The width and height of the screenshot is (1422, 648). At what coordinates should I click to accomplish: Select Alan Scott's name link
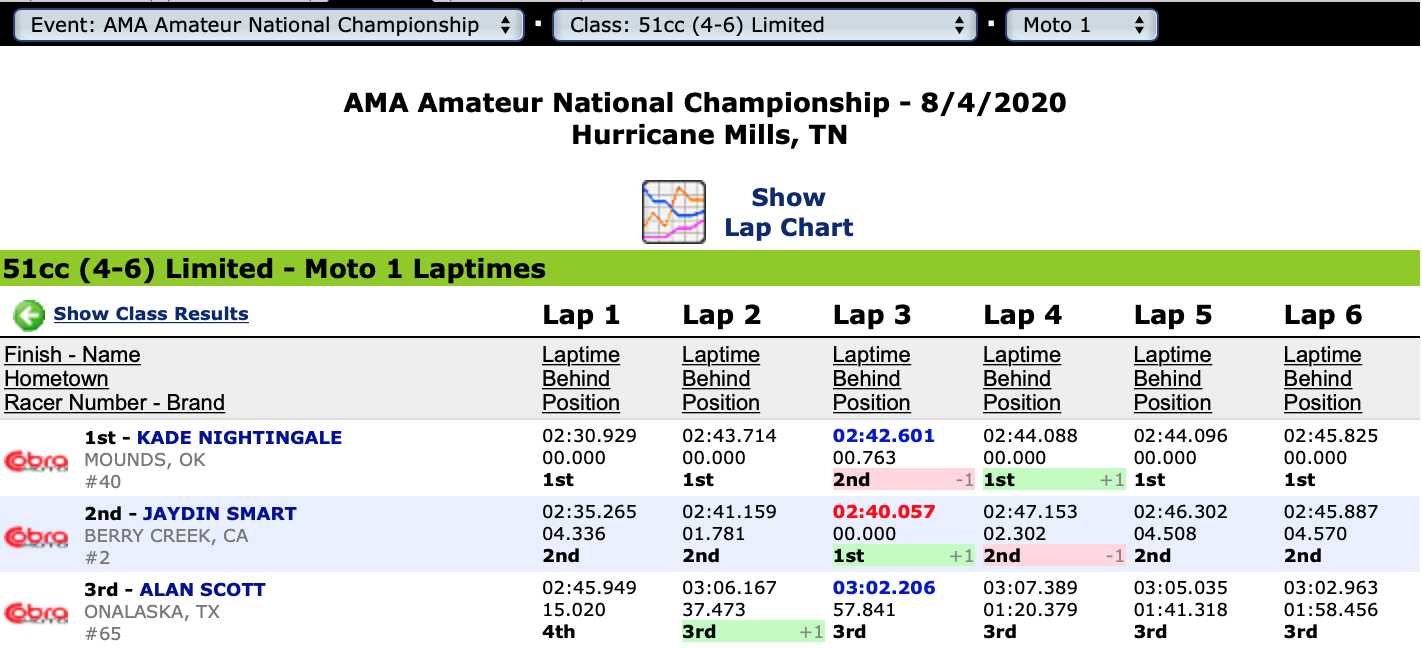(202, 590)
